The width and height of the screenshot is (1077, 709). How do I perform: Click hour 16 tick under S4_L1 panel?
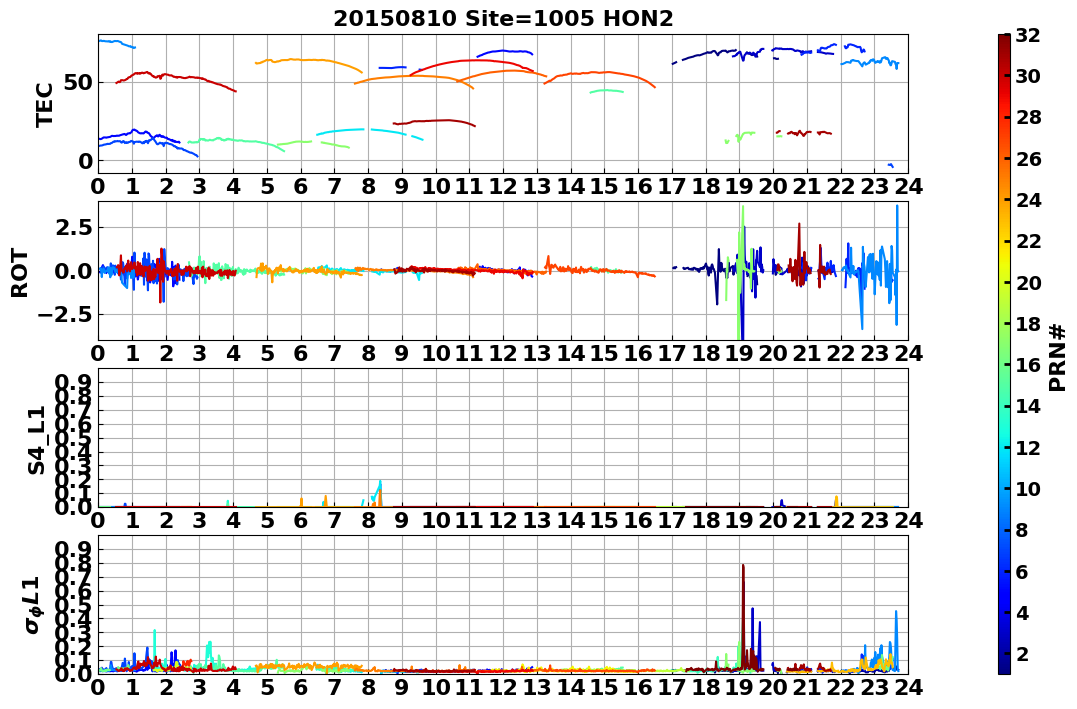[x=638, y=520]
